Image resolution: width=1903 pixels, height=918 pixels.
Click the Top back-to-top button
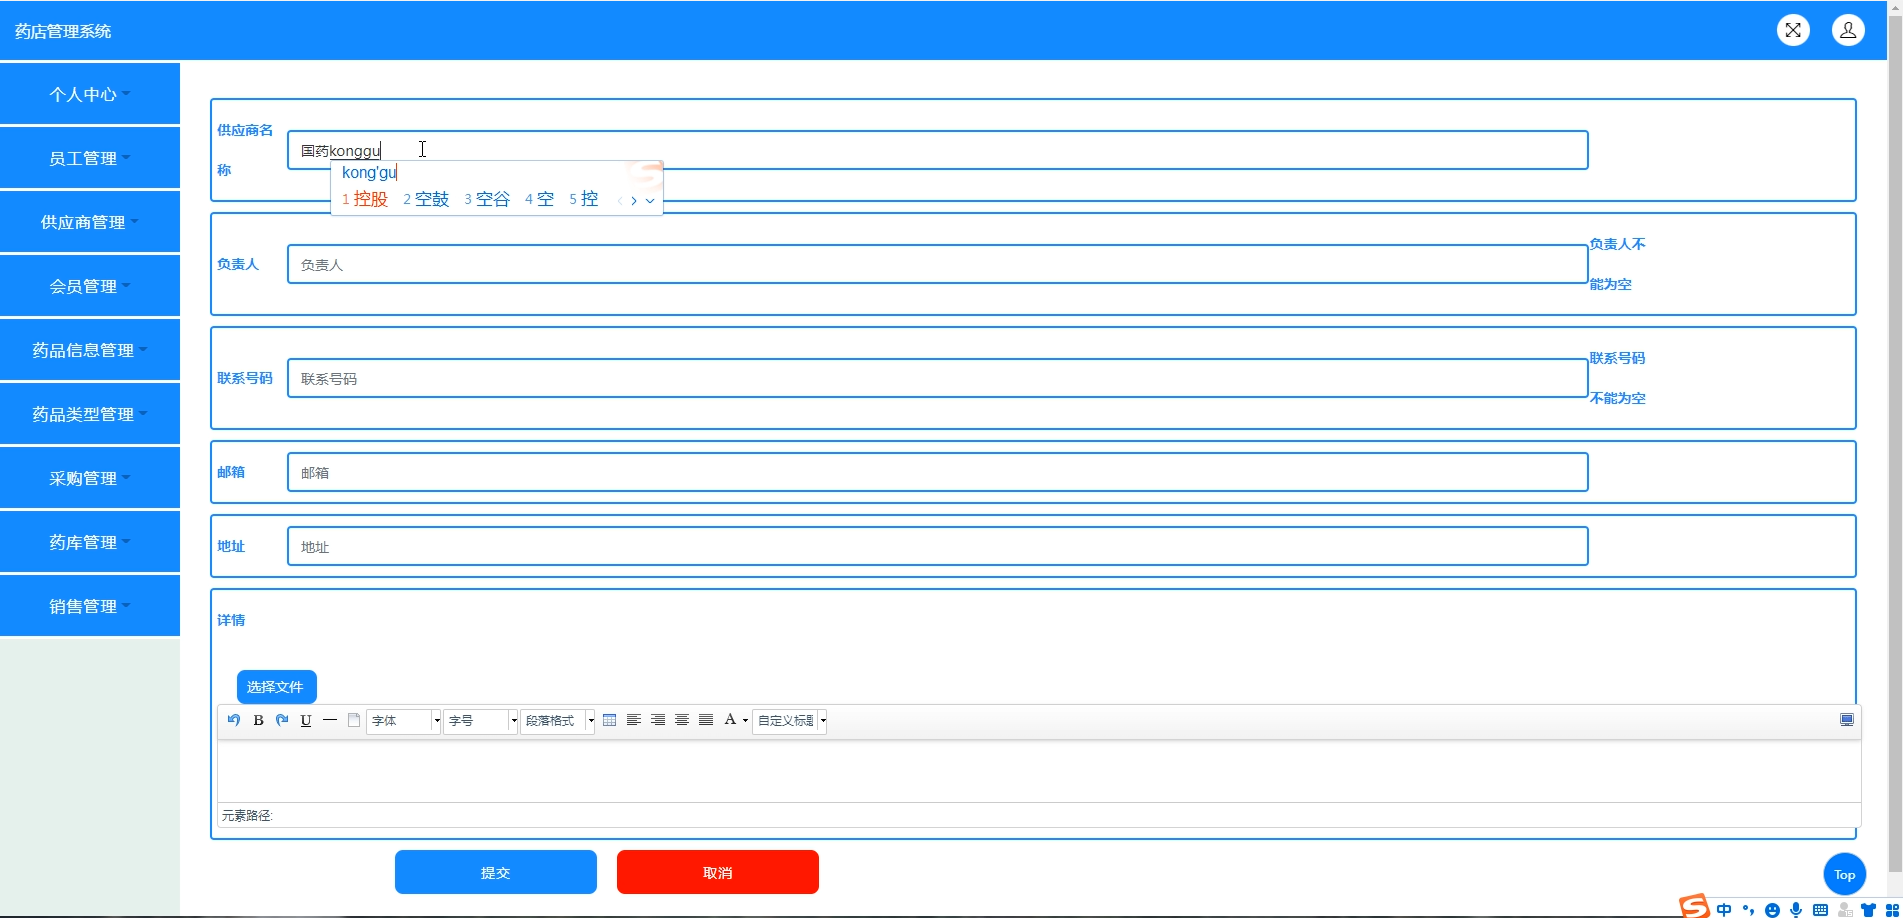point(1845,874)
